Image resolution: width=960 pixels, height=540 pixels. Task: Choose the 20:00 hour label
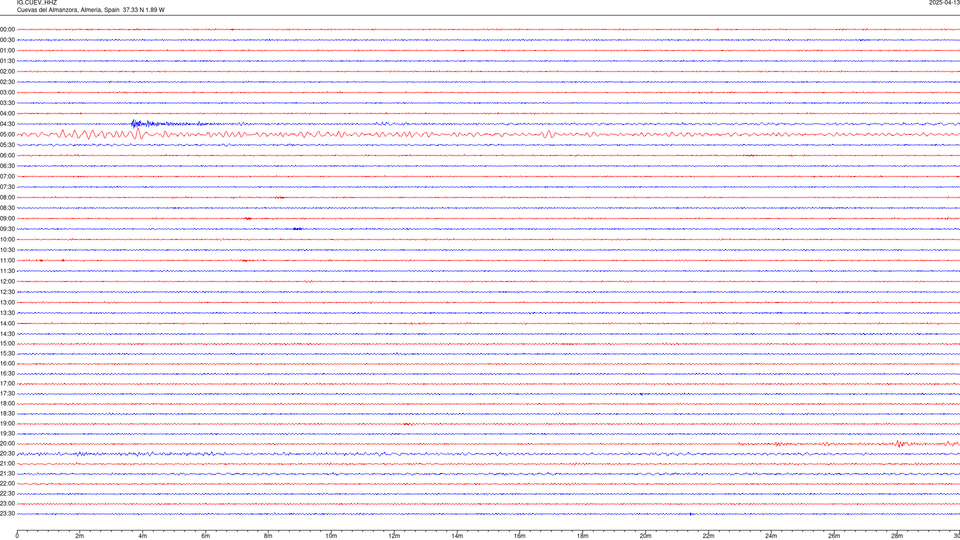tap(7, 443)
